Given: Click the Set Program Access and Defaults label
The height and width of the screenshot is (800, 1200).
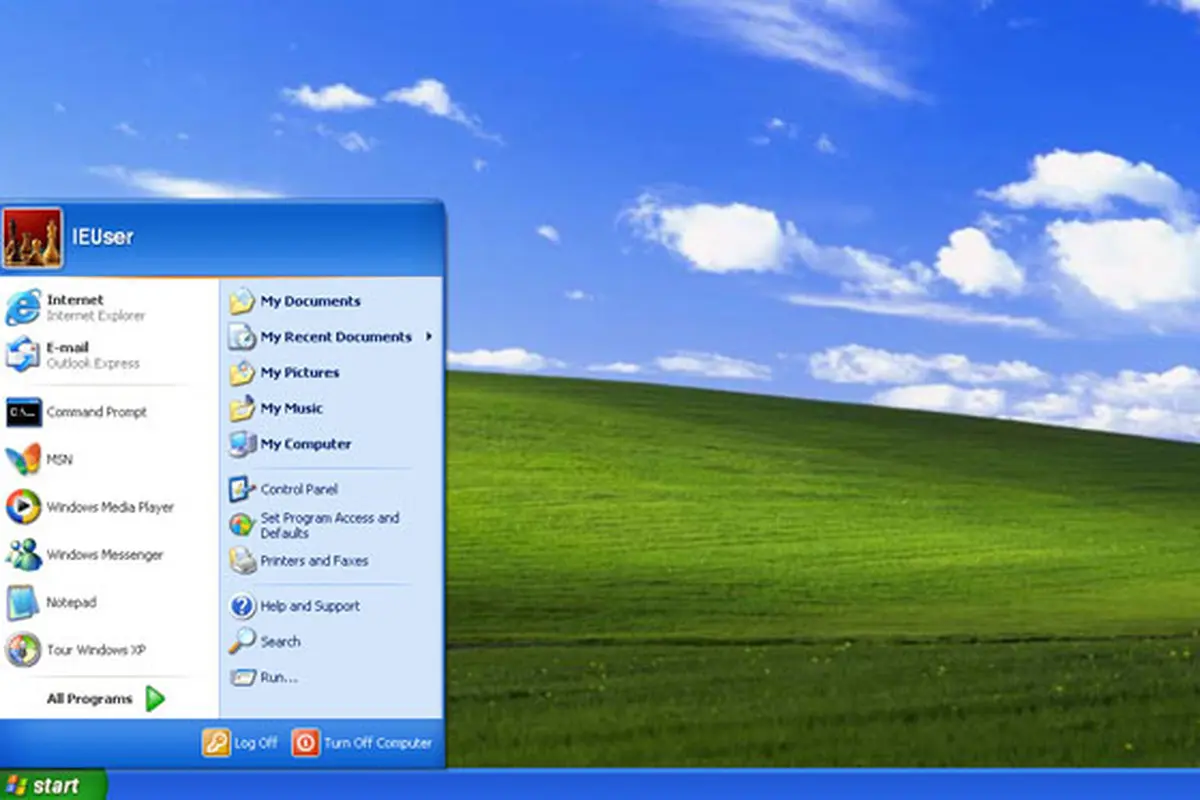Looking at the screenshot, I should pyautogui.click(x=330, y=525).
